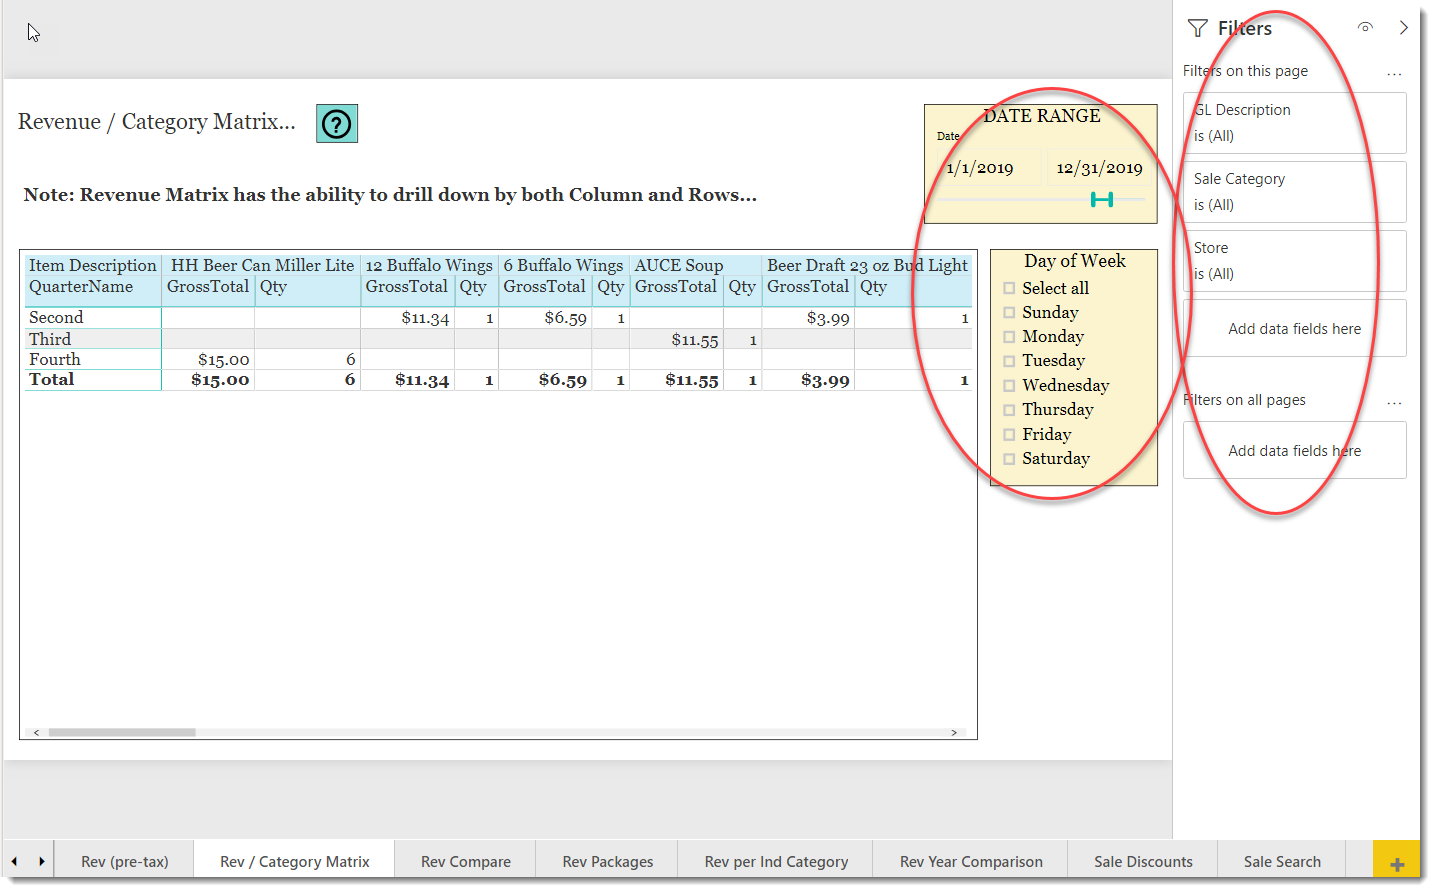The height and width of the screenshot is (892, 1435).
Task: Select Beer Draft 23 oz Bud Light header
Action: point(867,266)
